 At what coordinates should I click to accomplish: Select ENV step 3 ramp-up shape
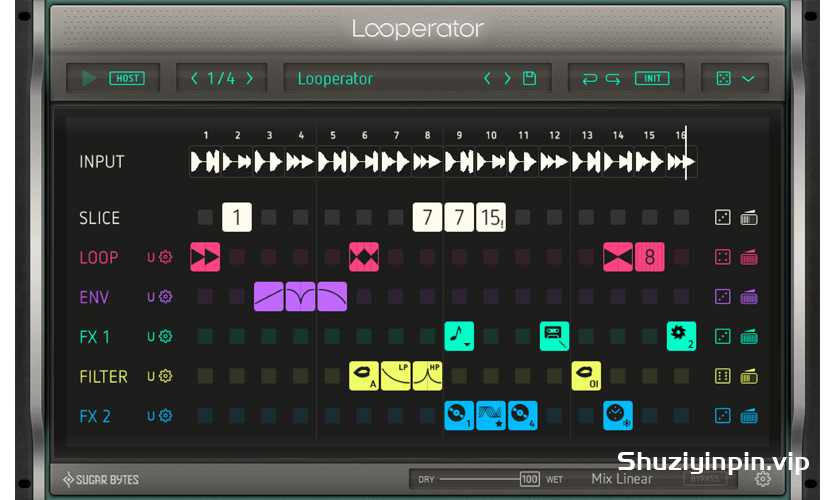pos(268,297)
